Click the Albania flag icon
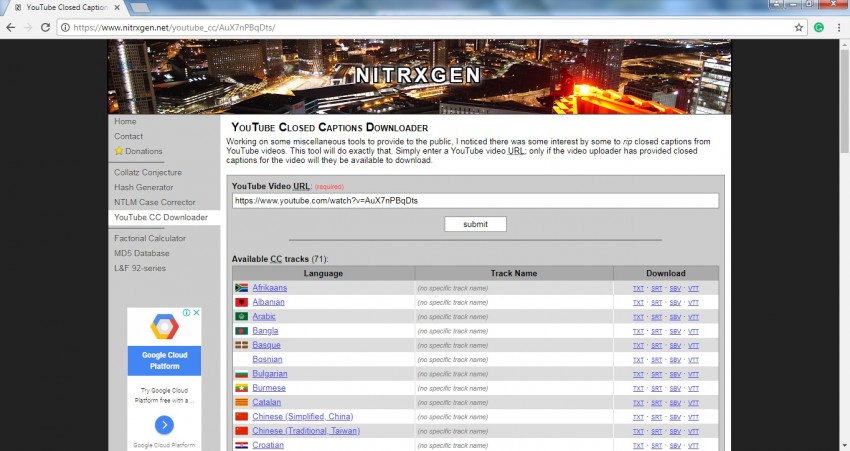850x451 pixels. 242,302
